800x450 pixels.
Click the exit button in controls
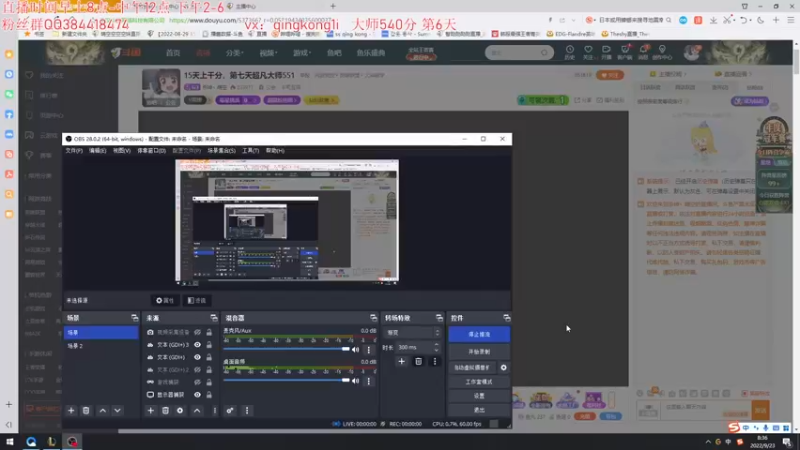point(479,410)
